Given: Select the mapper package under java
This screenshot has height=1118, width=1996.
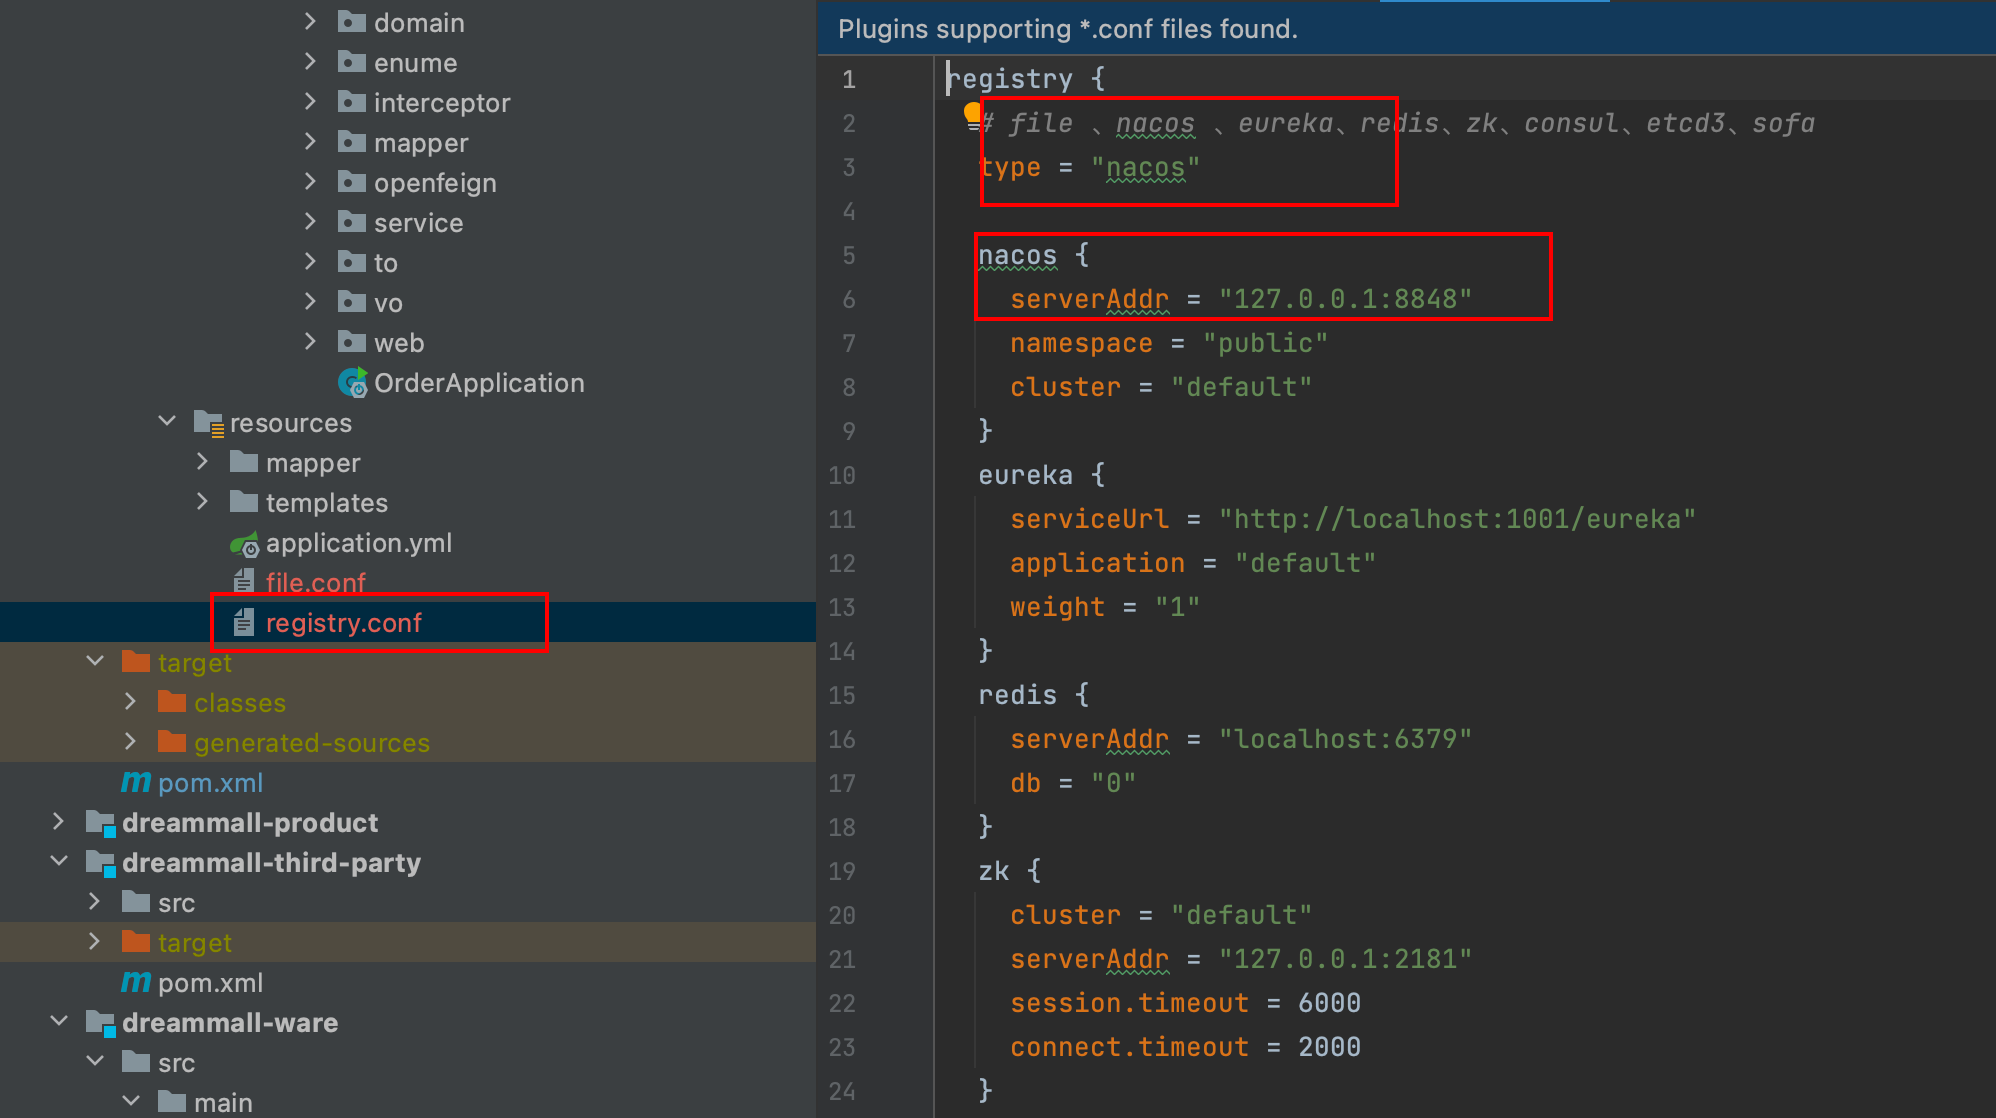Looking at the screenshot, I should click(421, 143).
